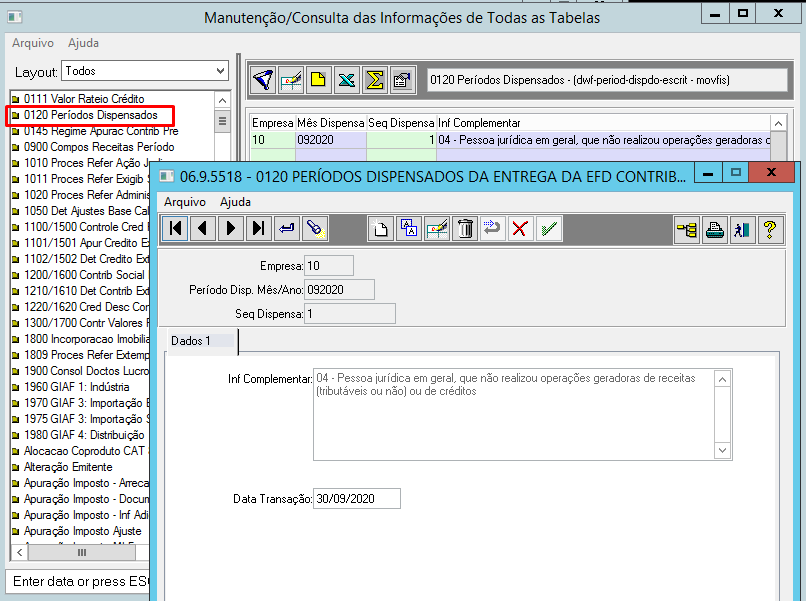806x601 pixels.
Task: Switch to the Dados 1 tab
Action: tap(202, 341)
